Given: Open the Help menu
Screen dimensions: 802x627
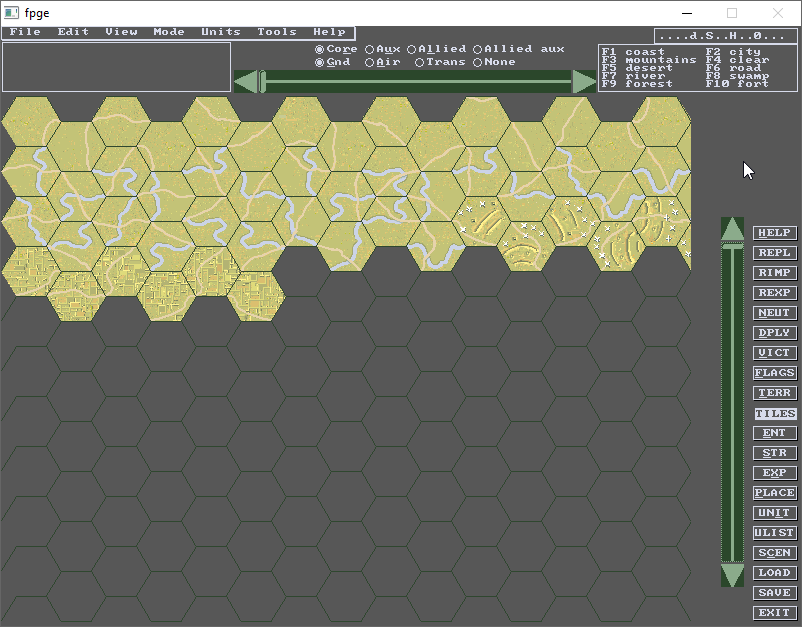Looking at the screenshot, I should click(329, 32).
